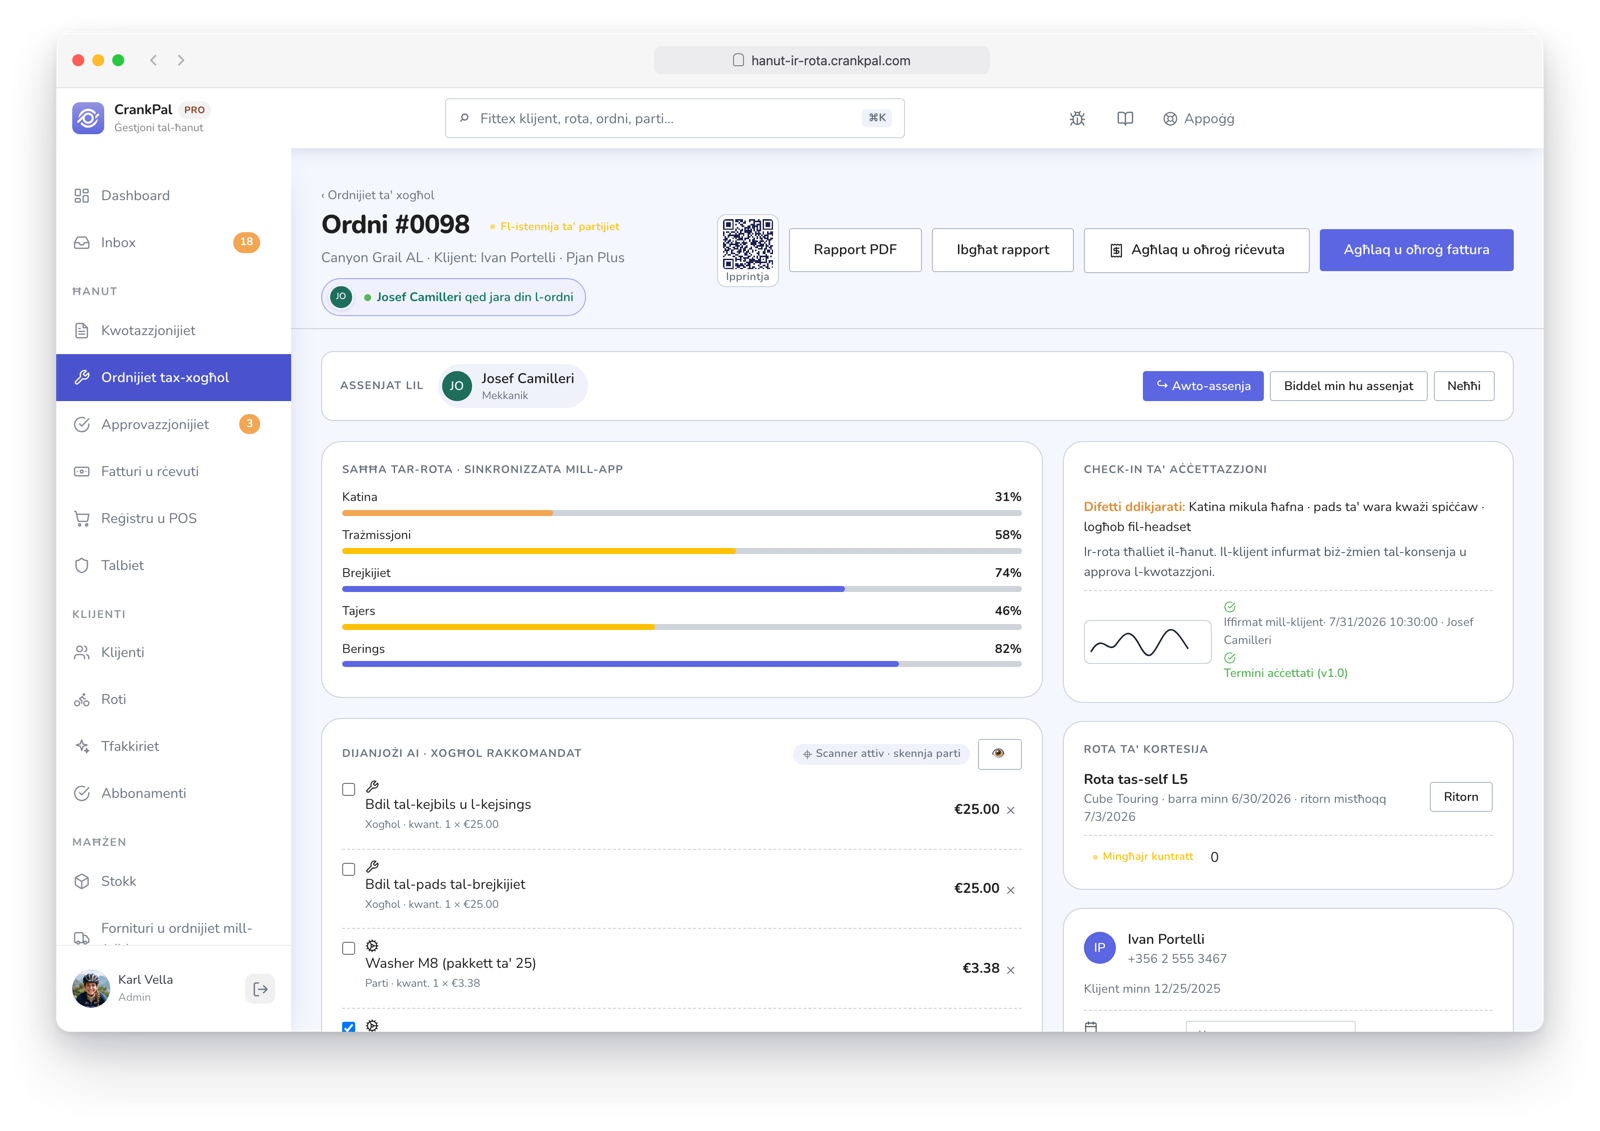Click gear icon on Washer M8 row
This screenshot has width=1600, height=1131.
click(x=372, y=946)
